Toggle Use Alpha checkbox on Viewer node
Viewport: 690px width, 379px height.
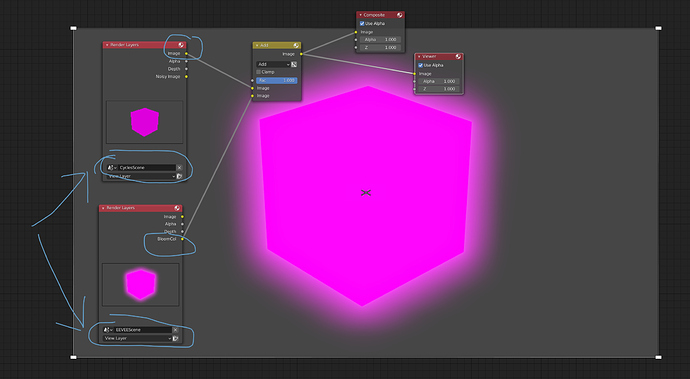(420, 65)
